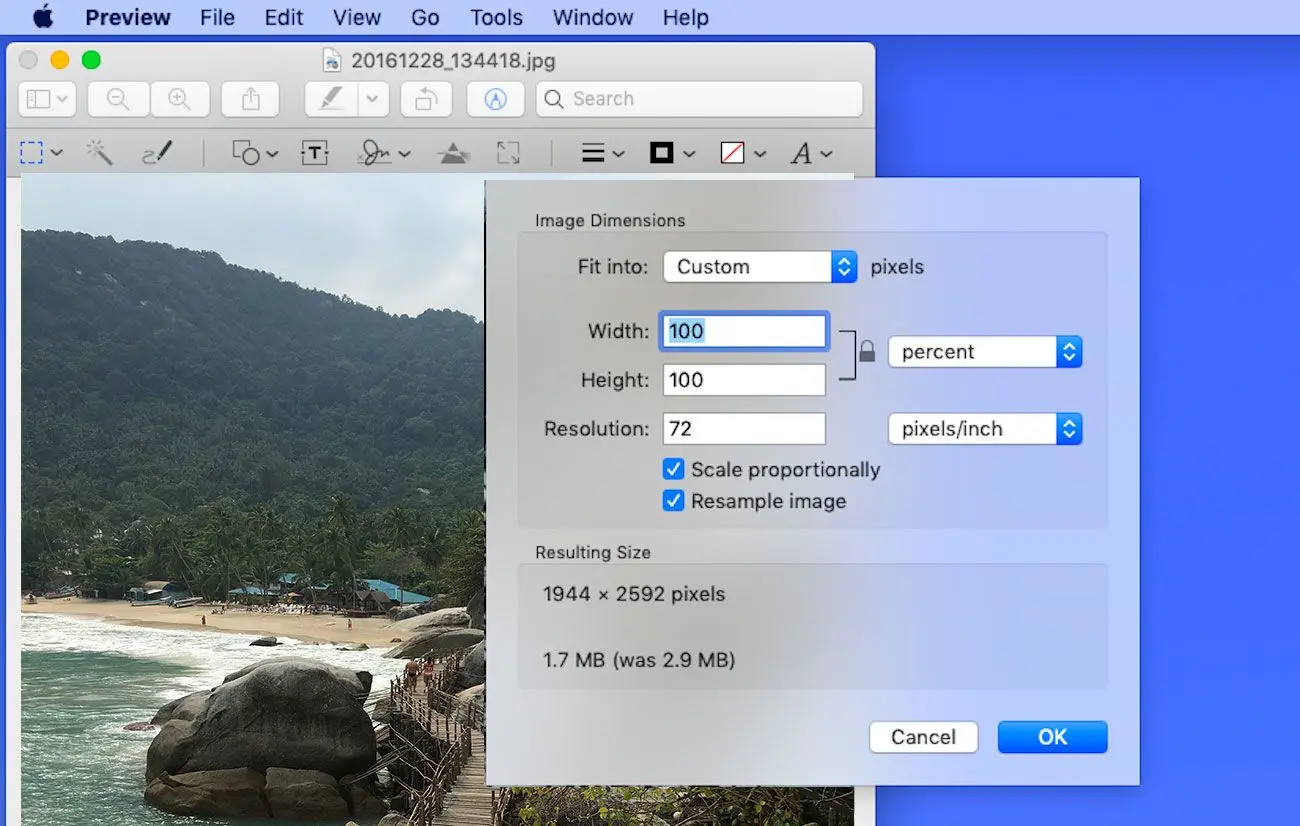
Task: Uncheck Resample image checkbox
Action: [674, 501]
